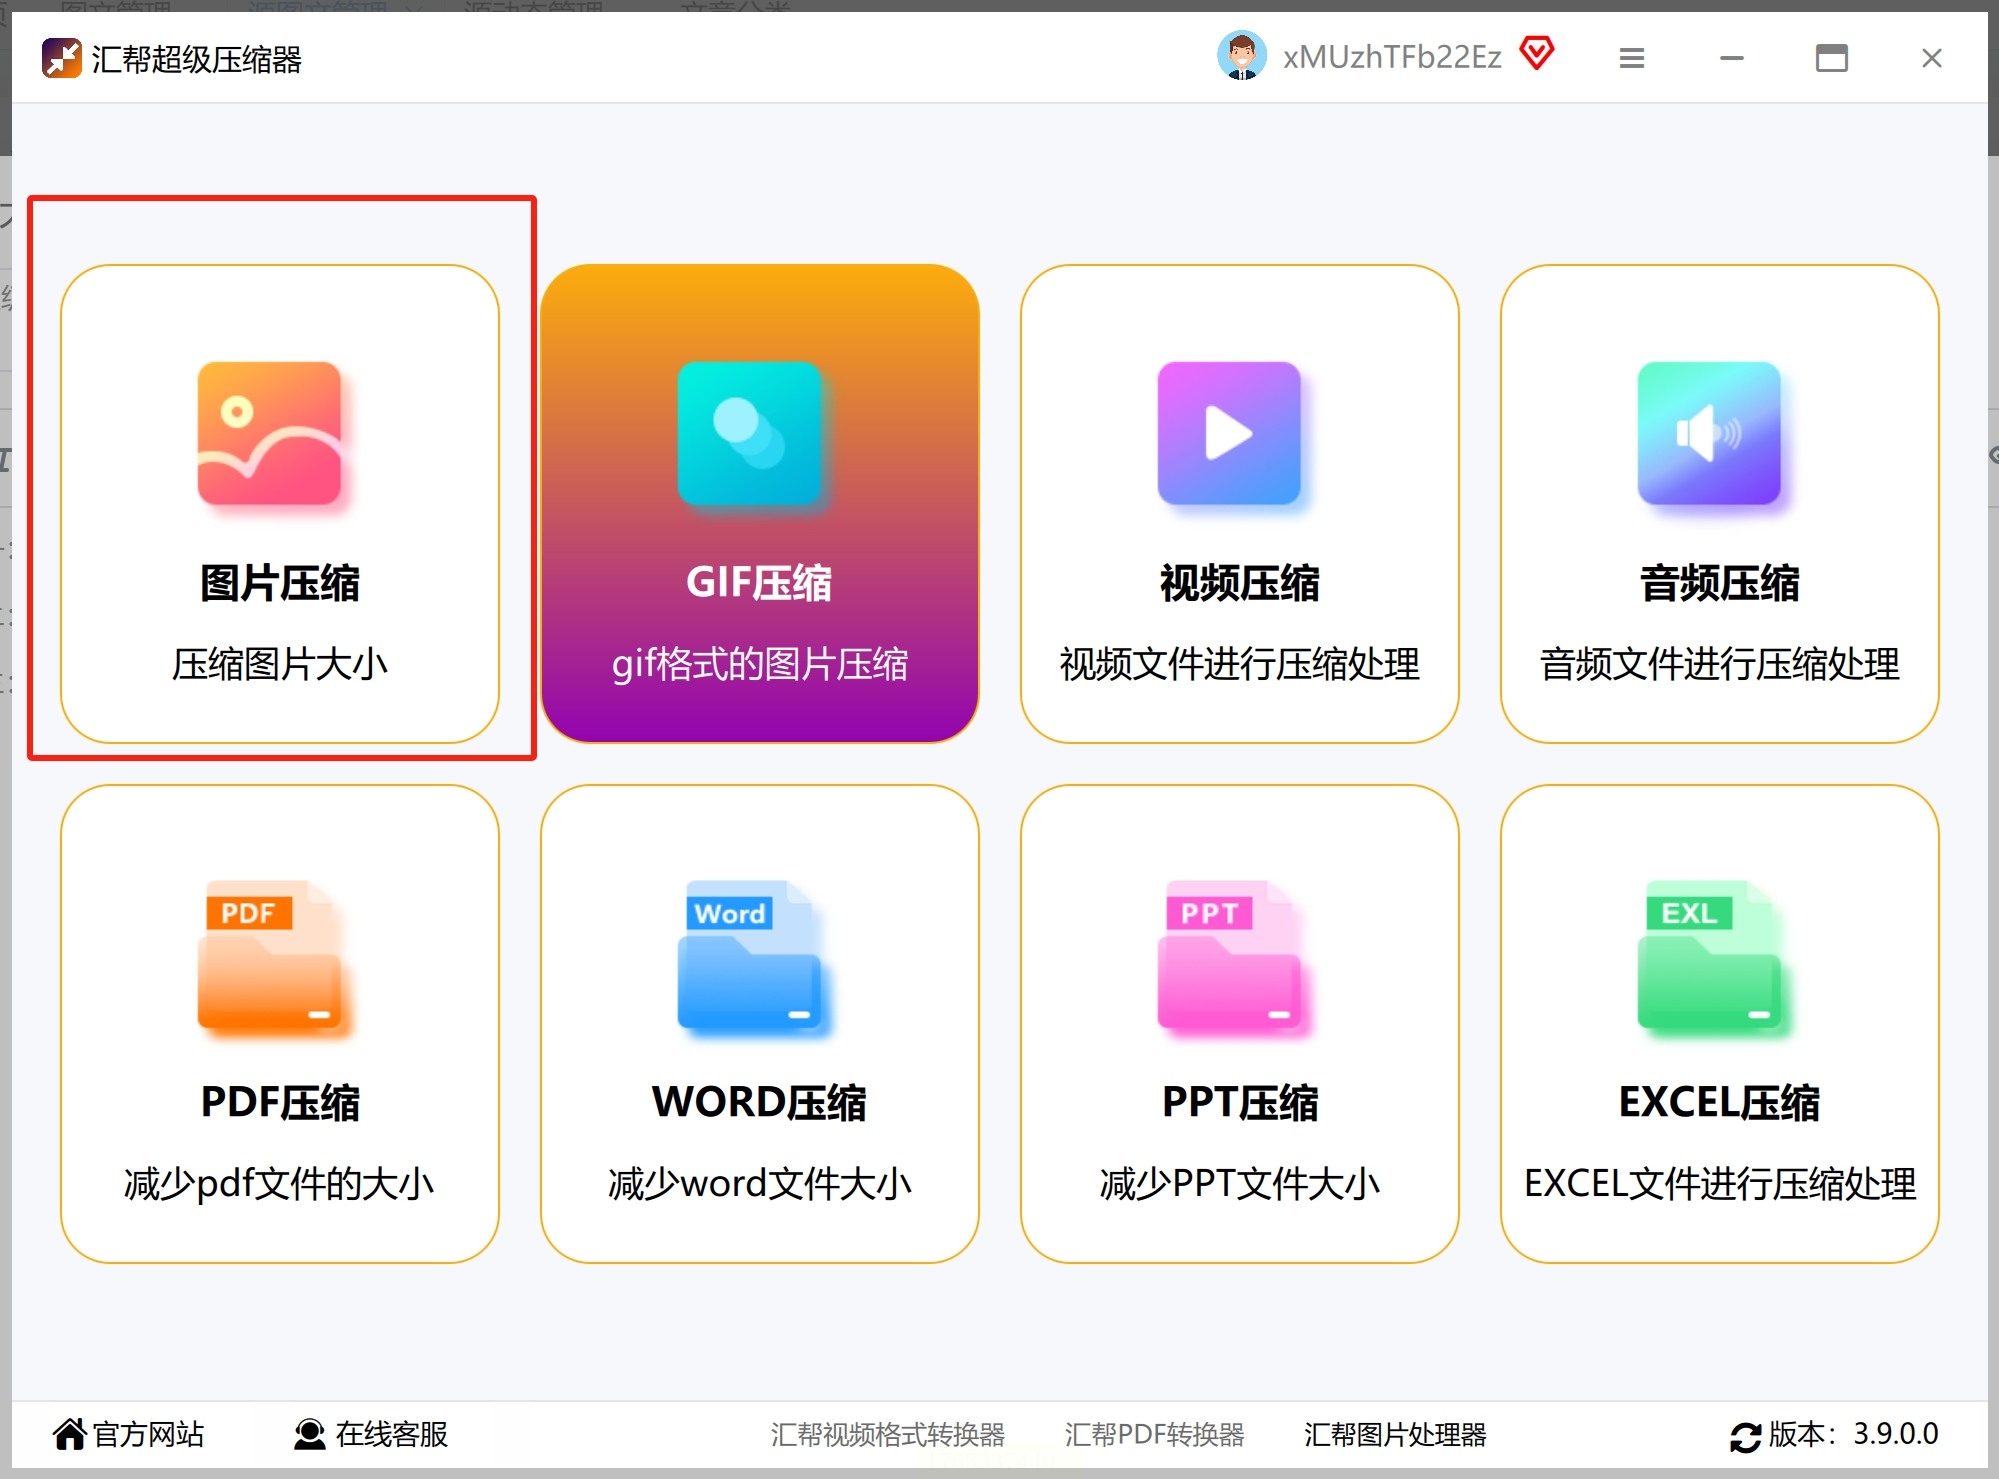Select the WORD压缩 blue folder icon
This screenshot has height=1479, width=1999.
(749, 956)
